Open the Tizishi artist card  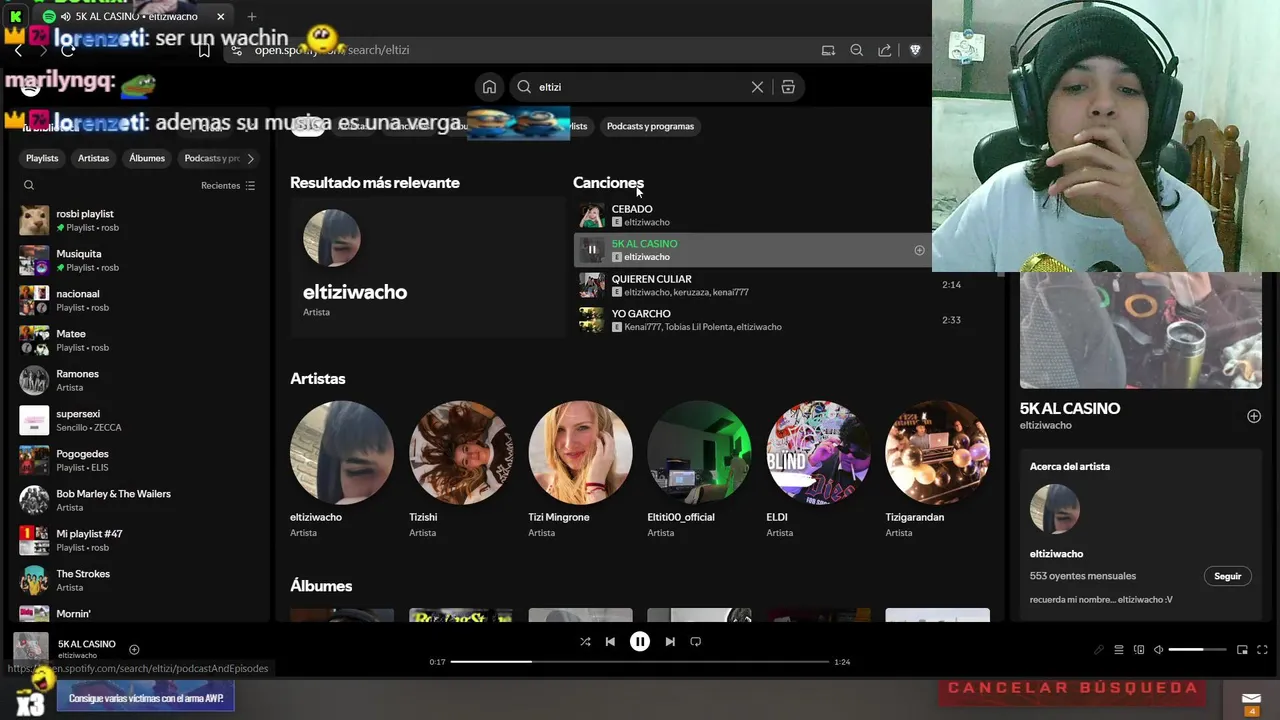pos(461,471)
